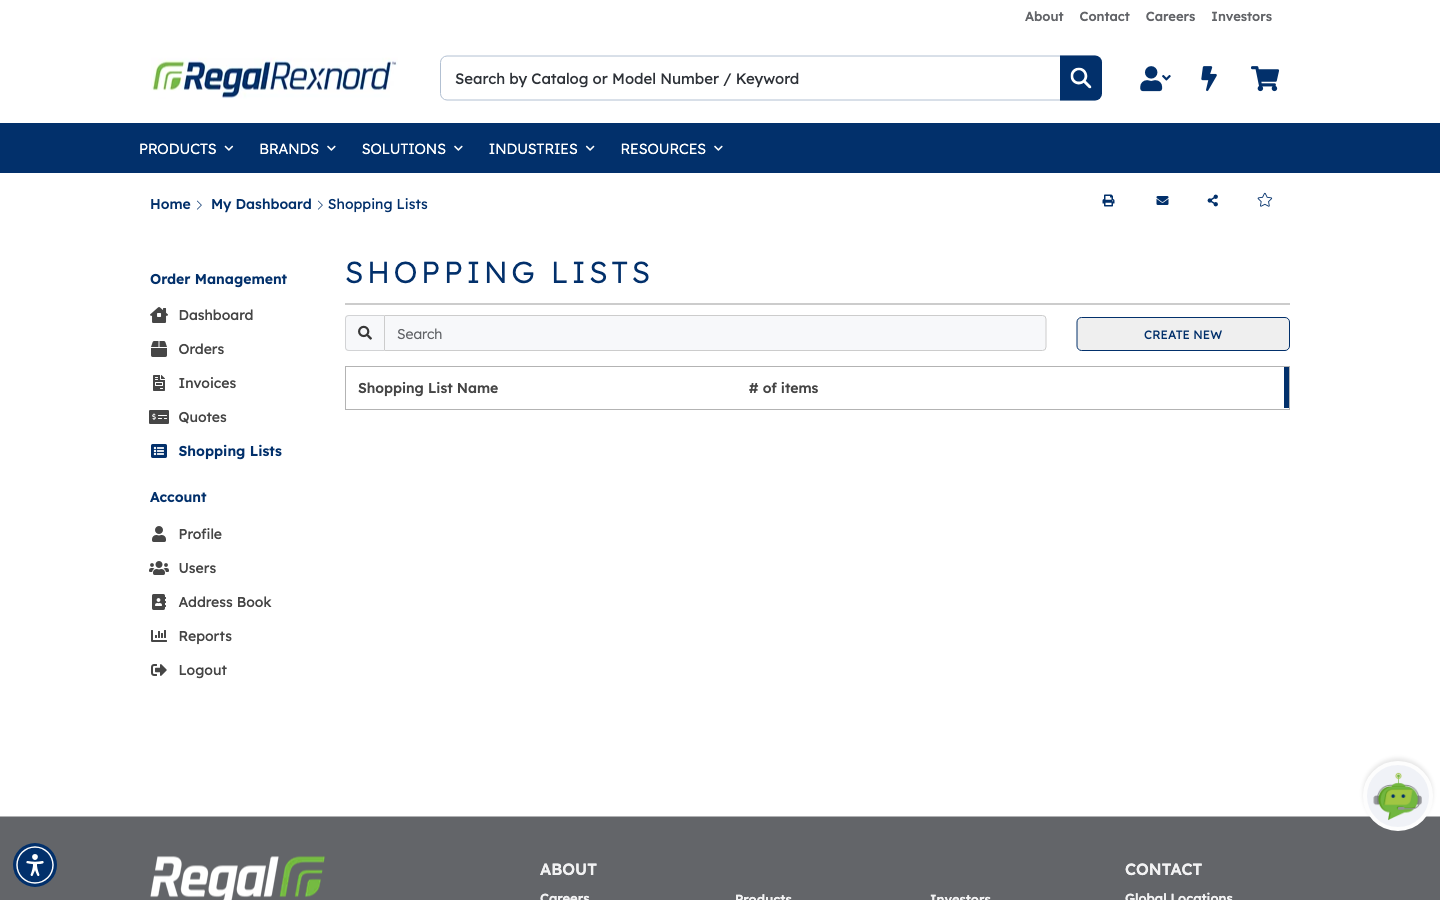Add page to favorites star icon
The height and width of the screenshot is (900, 1440).
tap(1265, 200)
